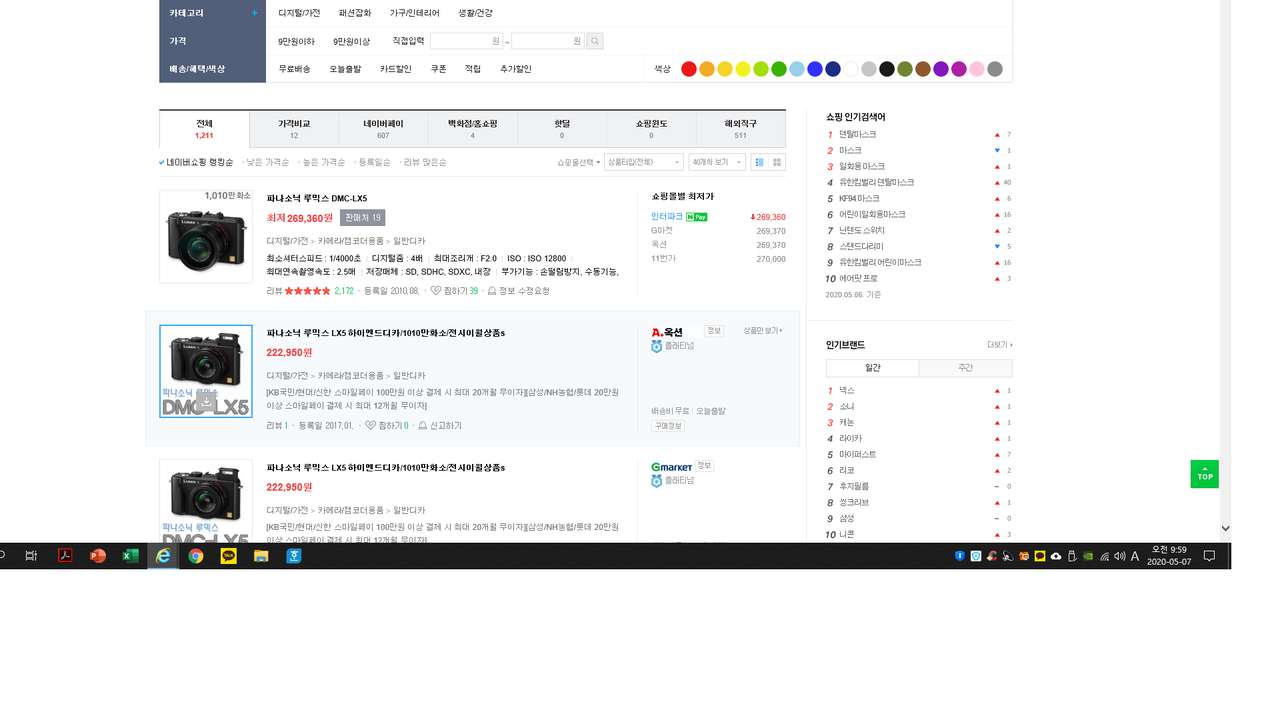This screenshot has width=1280, height=720.
Task: Click the volume icon in system tray
Action: pyautogui.click(x=1119, y=556)
